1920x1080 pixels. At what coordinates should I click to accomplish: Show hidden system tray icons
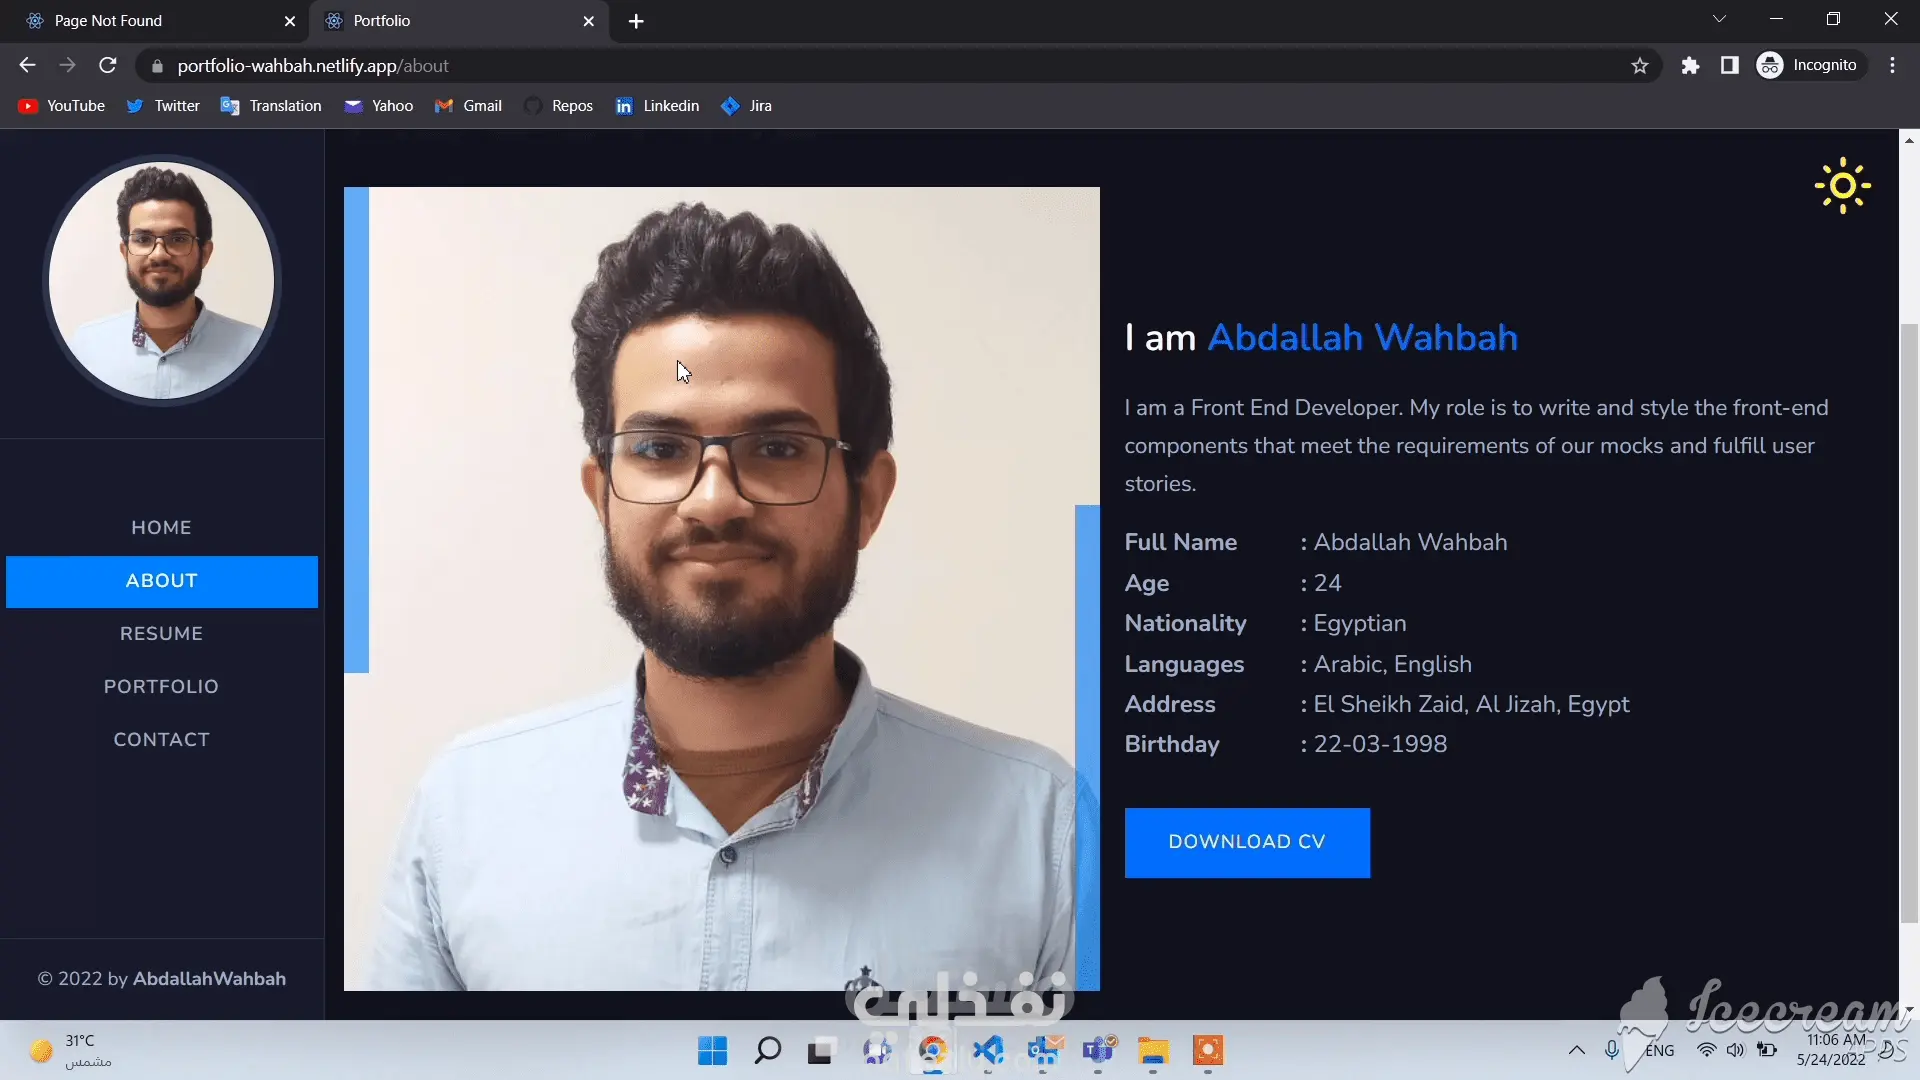pyautogui.click(x=1576, y=1050)
